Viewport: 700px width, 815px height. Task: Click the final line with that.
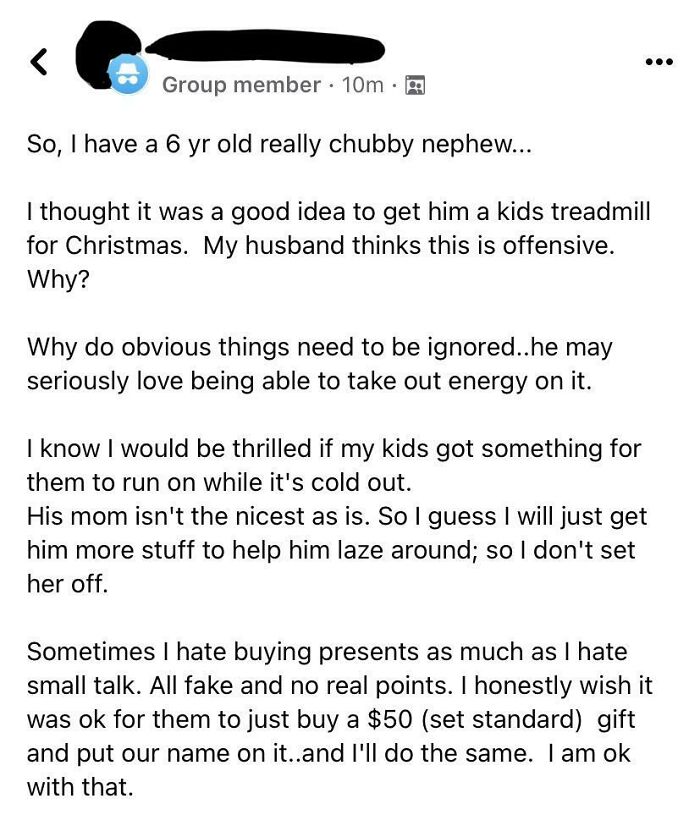tap(80, 787)
